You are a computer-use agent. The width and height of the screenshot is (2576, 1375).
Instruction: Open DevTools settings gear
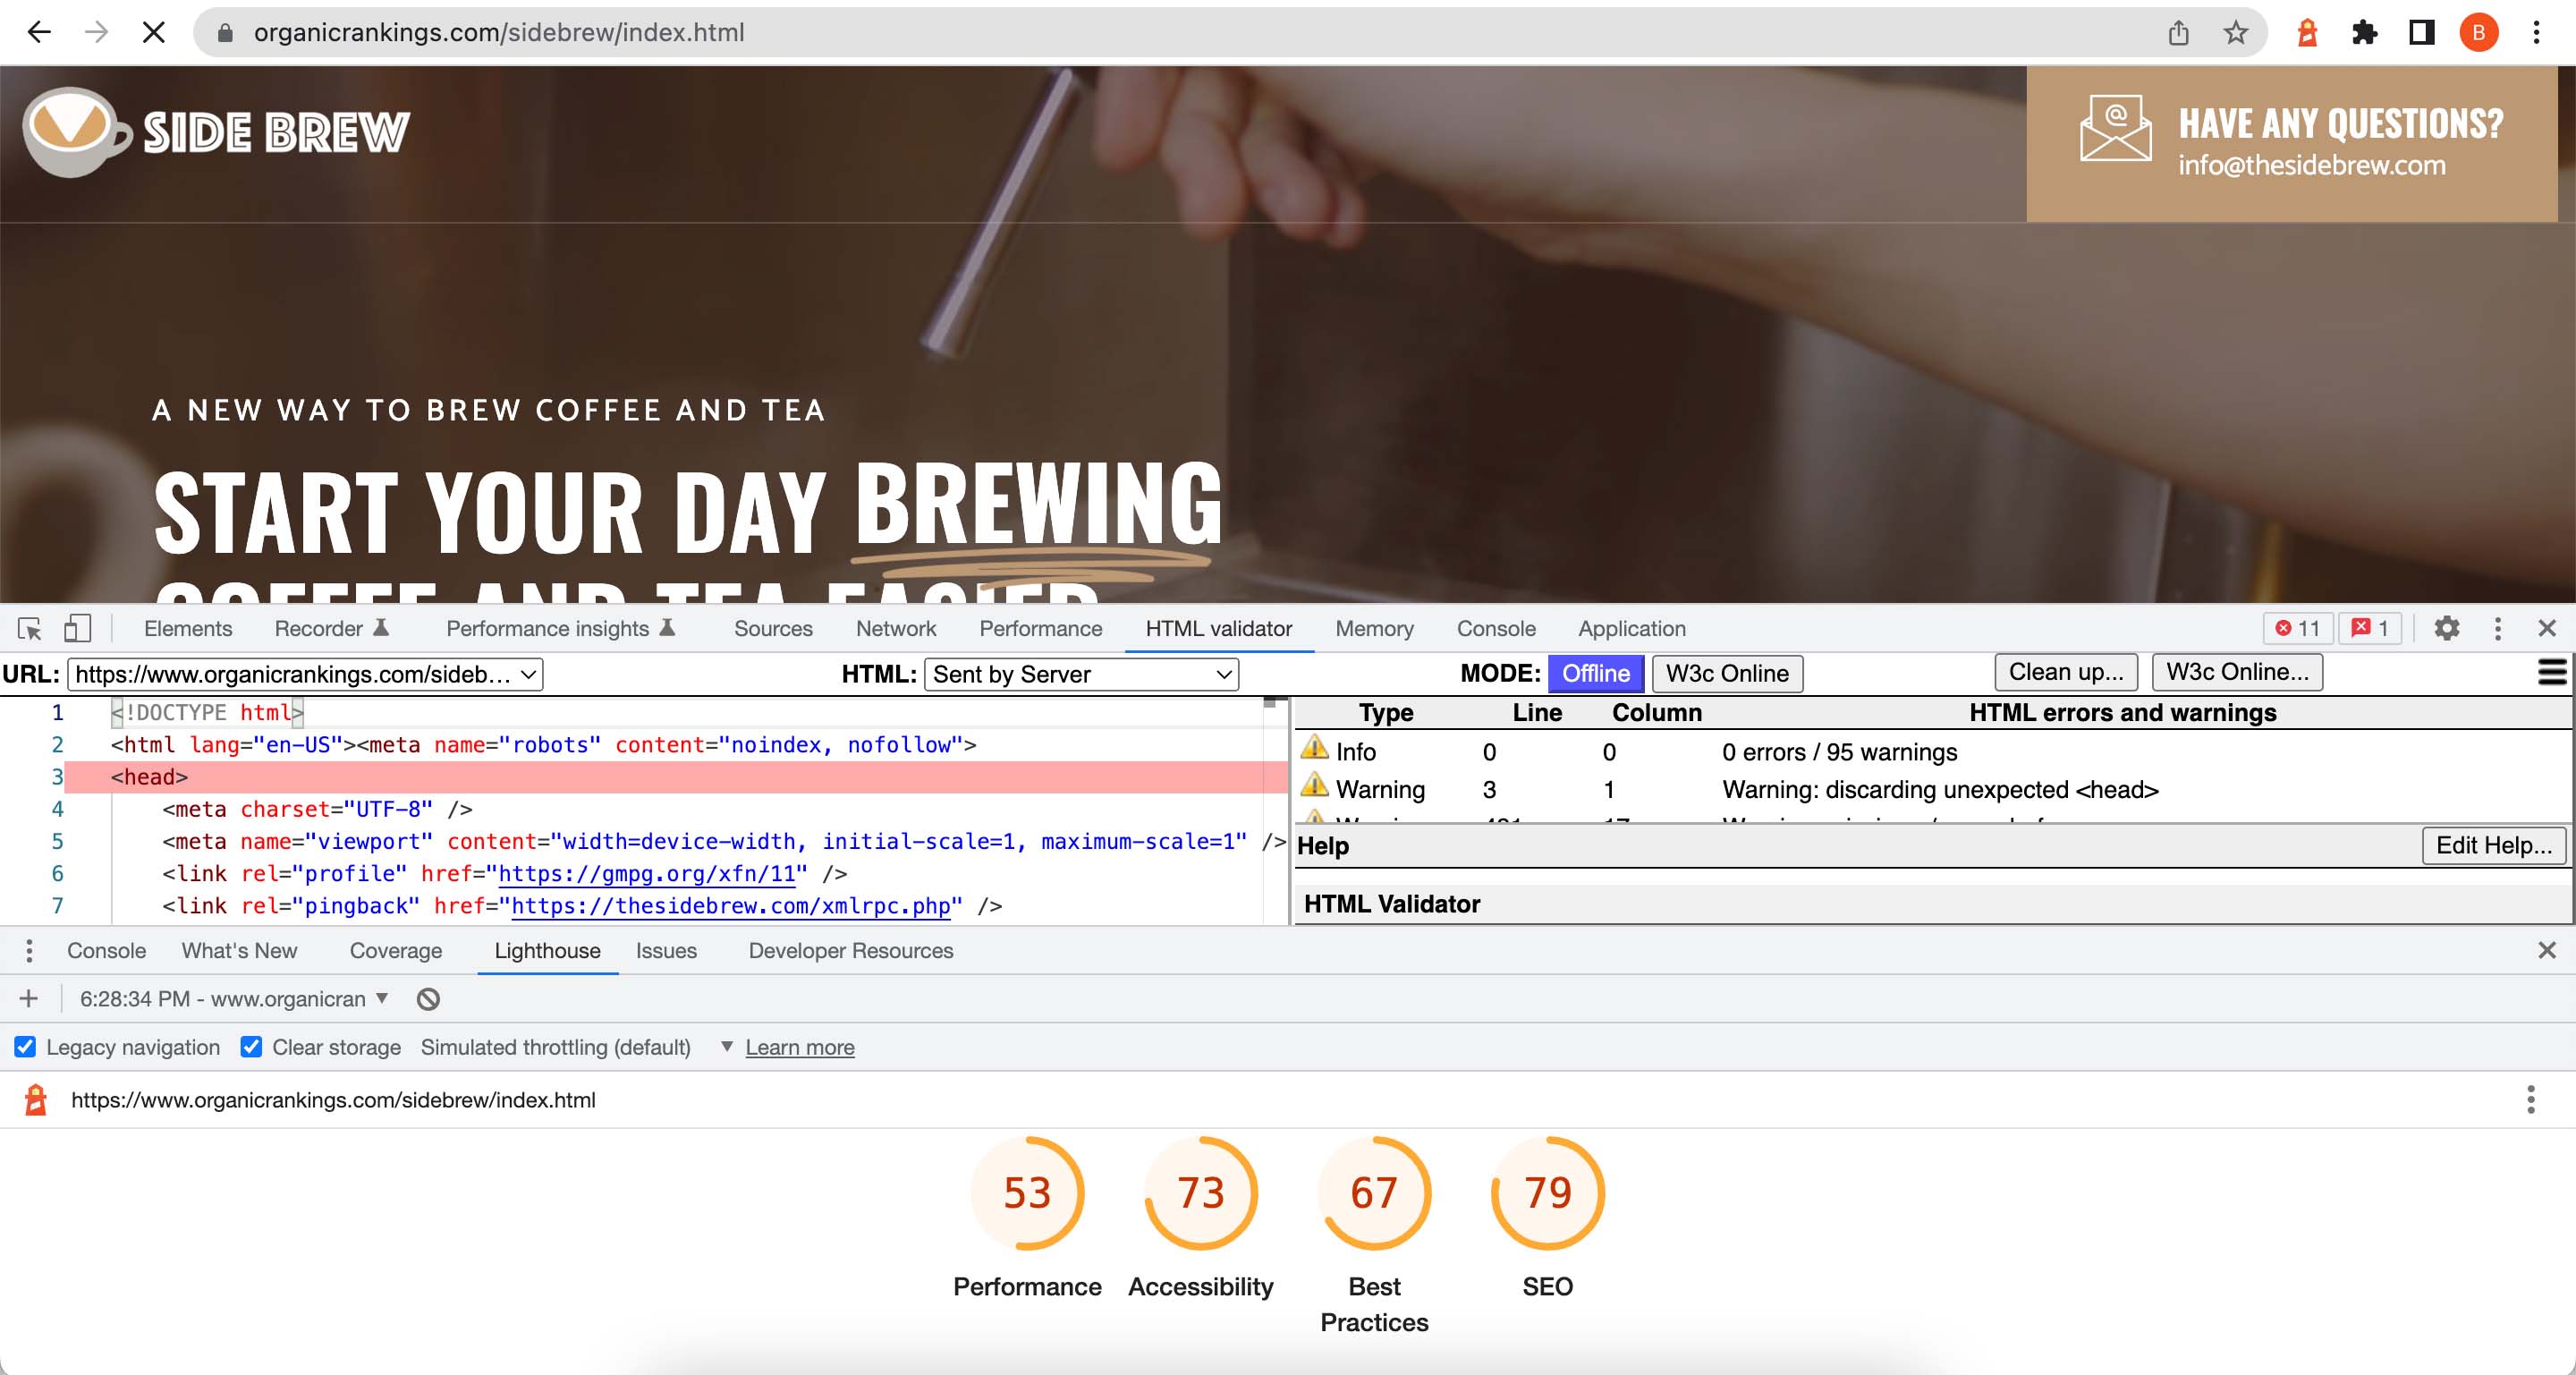click(2447, 629)
